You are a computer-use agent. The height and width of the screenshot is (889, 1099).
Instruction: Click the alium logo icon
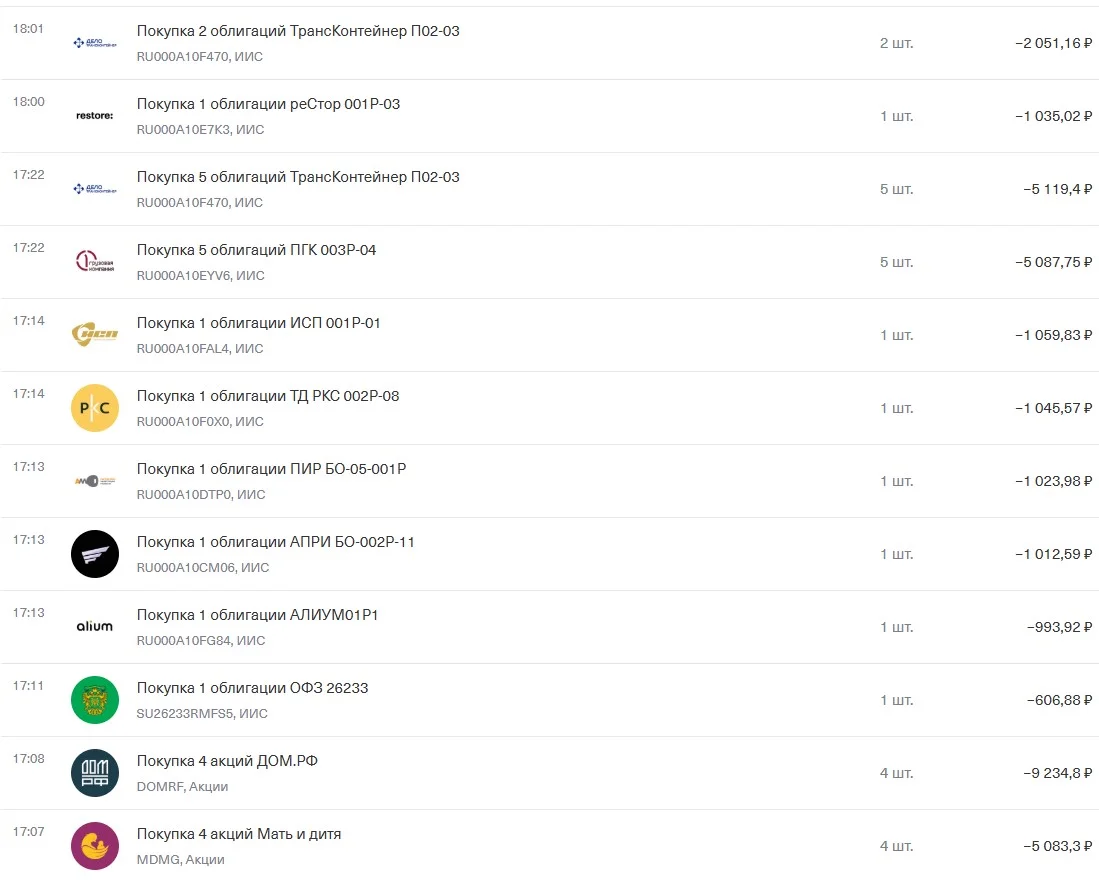95,626
